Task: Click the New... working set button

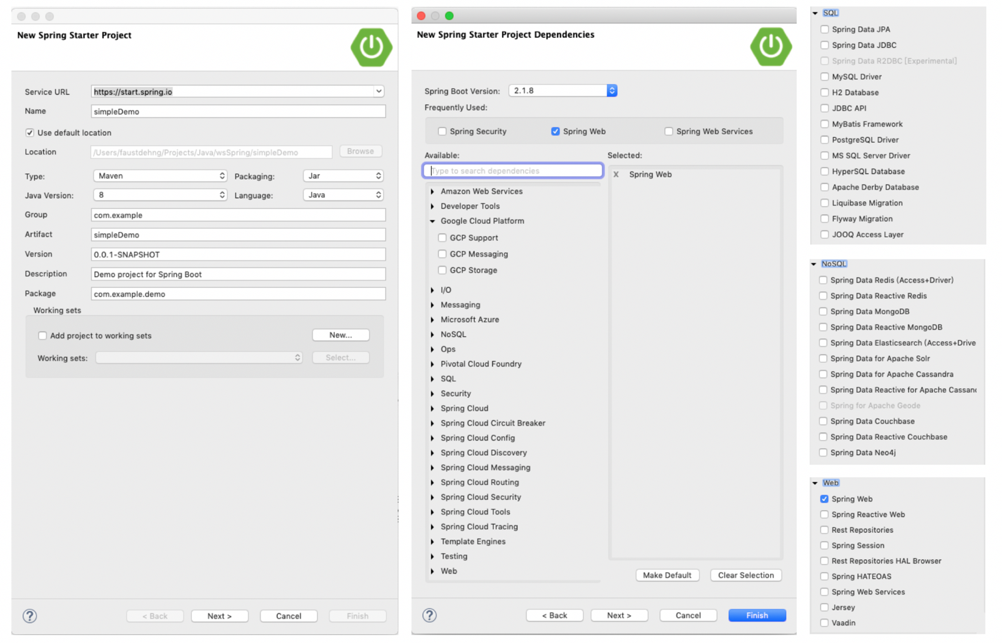Action: click(x=341, y=335)
